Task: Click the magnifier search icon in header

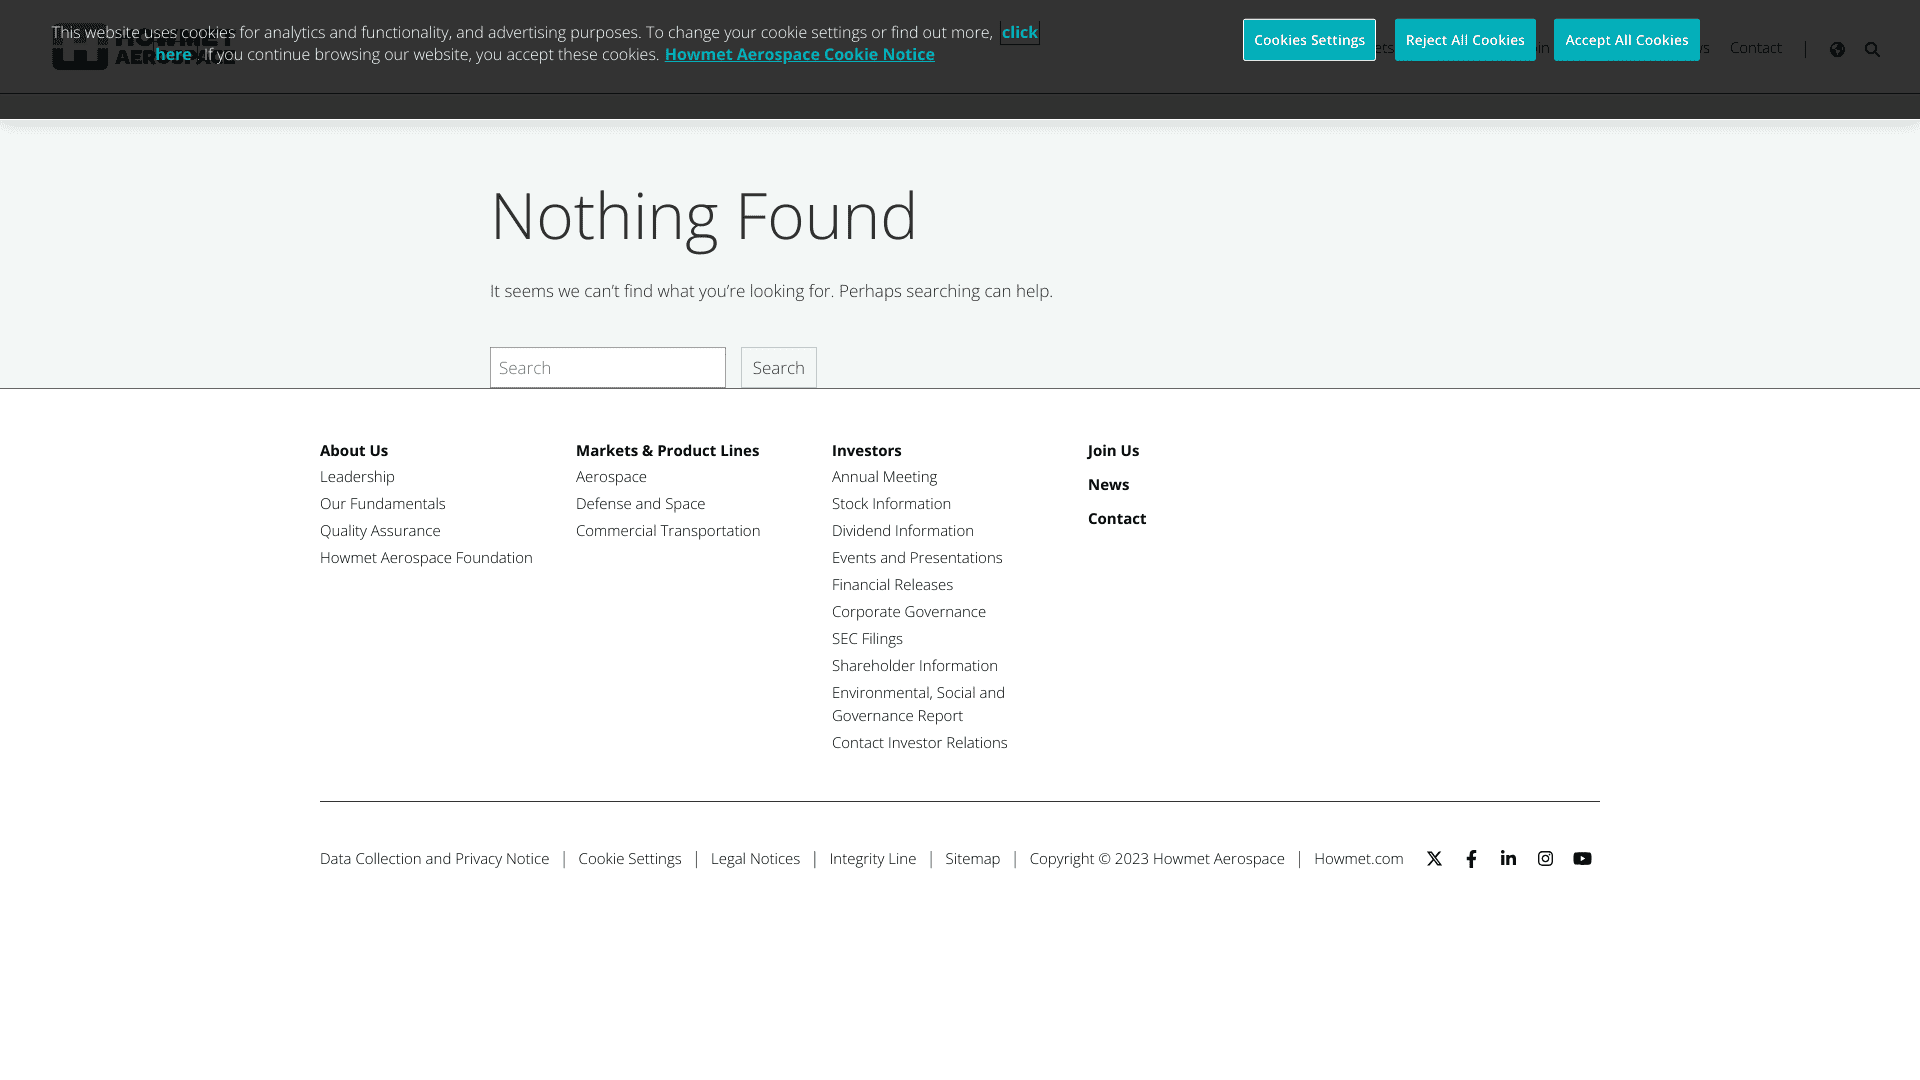Action: click(1872, 49)
